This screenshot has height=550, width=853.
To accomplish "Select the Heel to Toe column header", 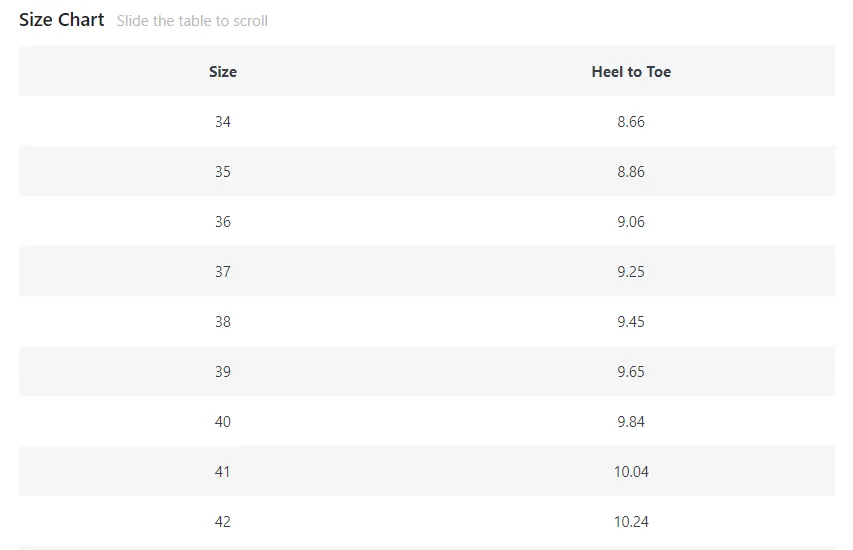I will tap(631, 71).
